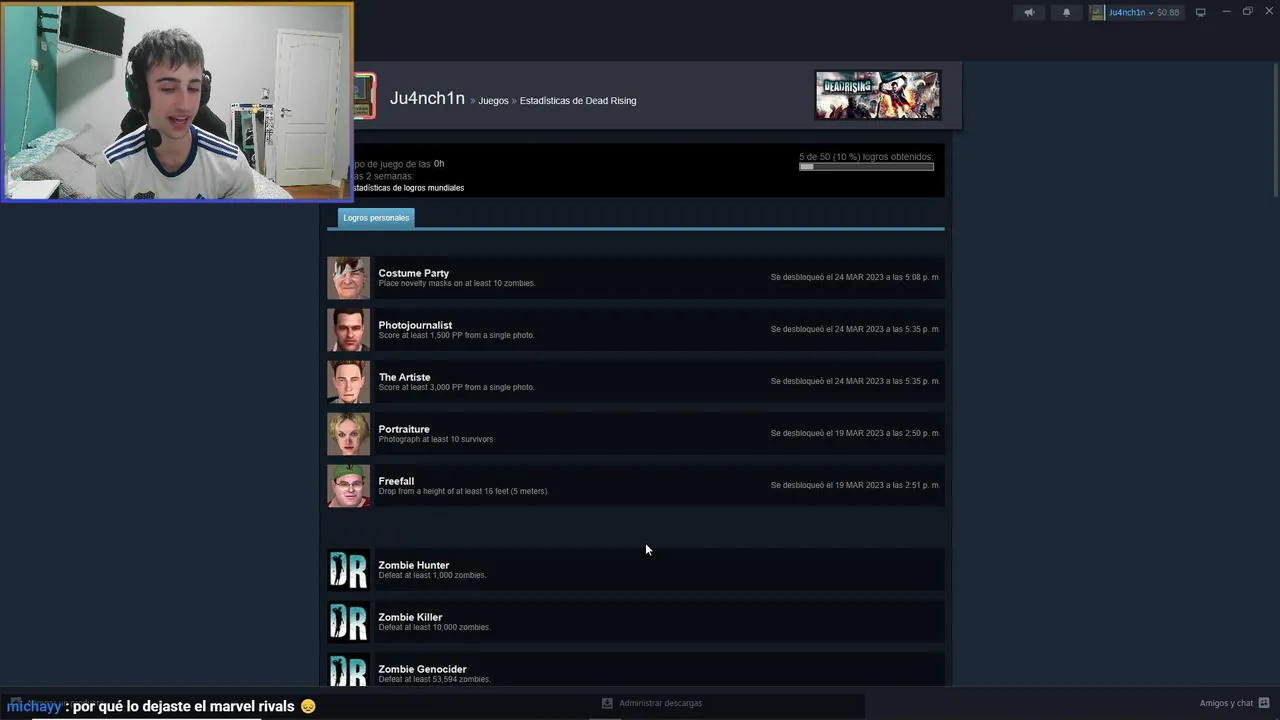Click the Costume Party unlock date text
Screen dimensions: 1280x720
pyautogui.click(x=855, y=277)
